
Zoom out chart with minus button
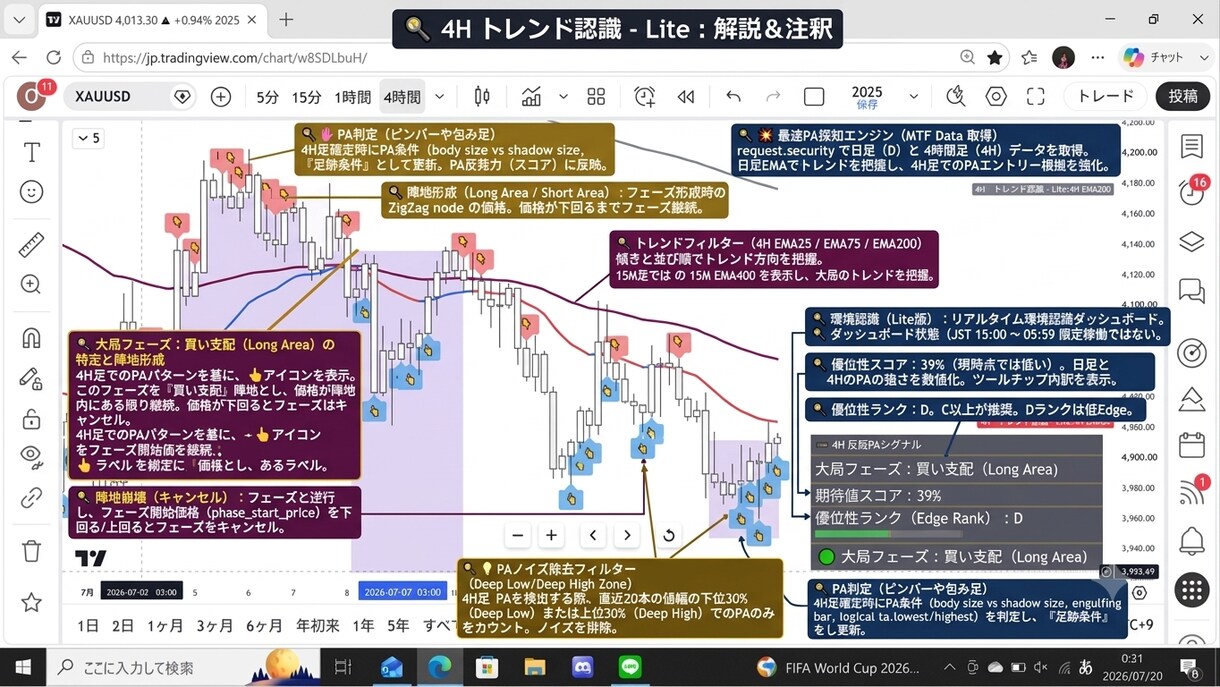517,535
